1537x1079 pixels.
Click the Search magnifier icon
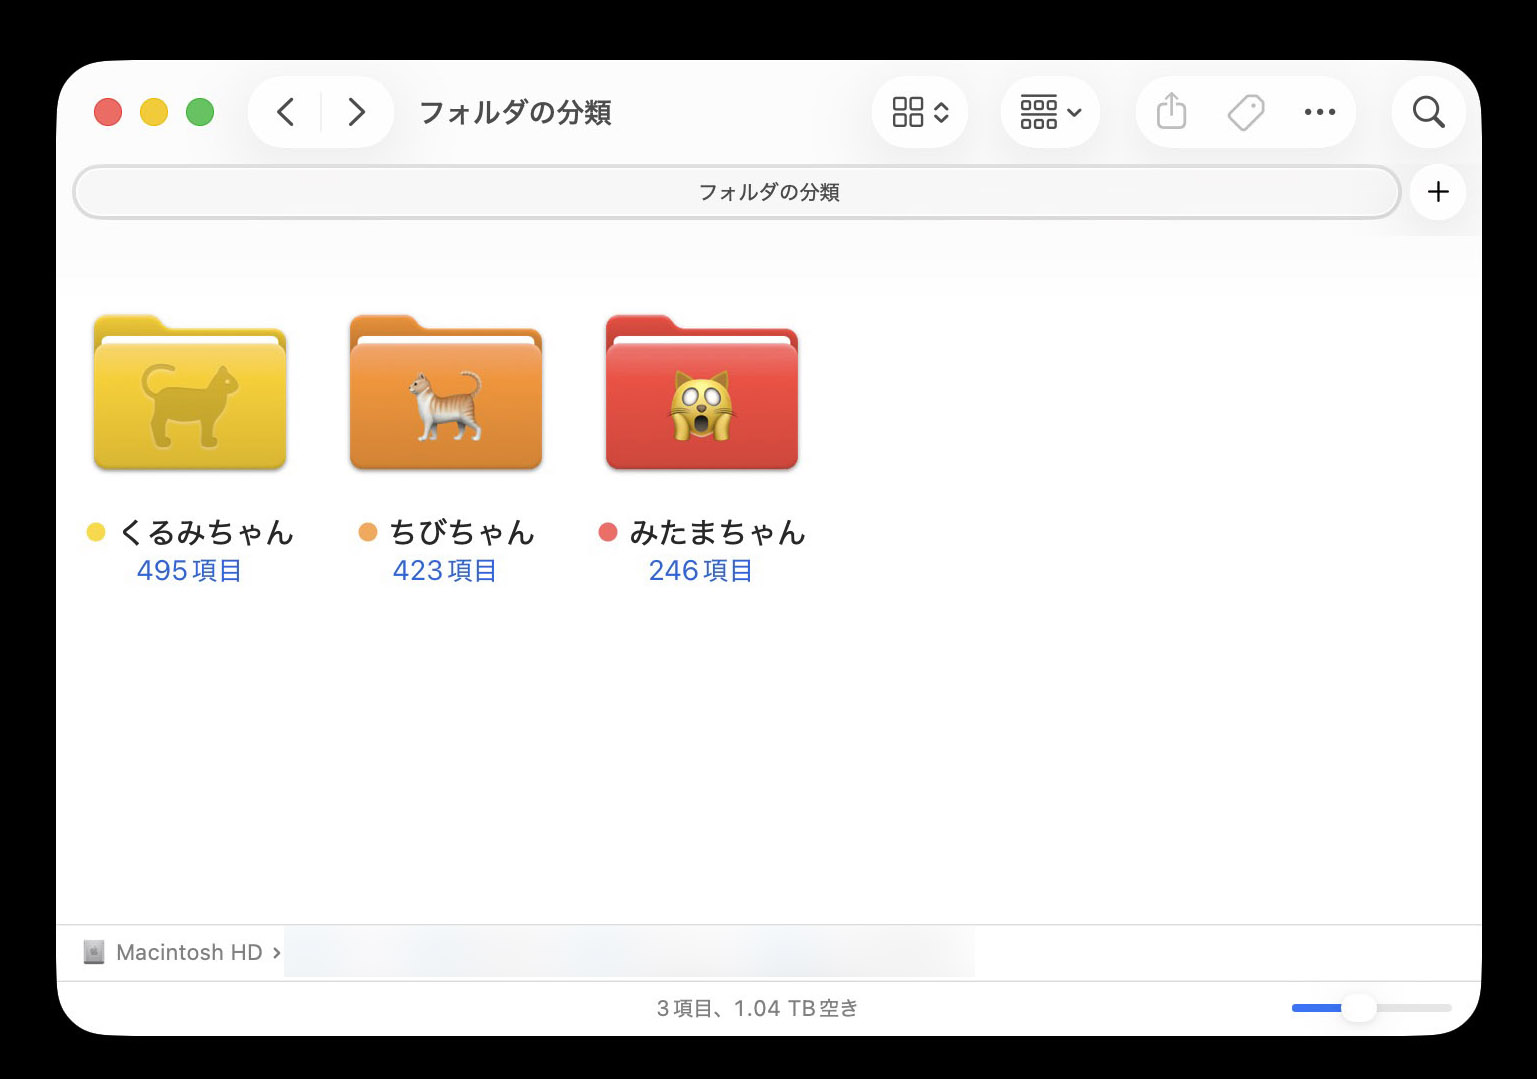click(1428, 112)
